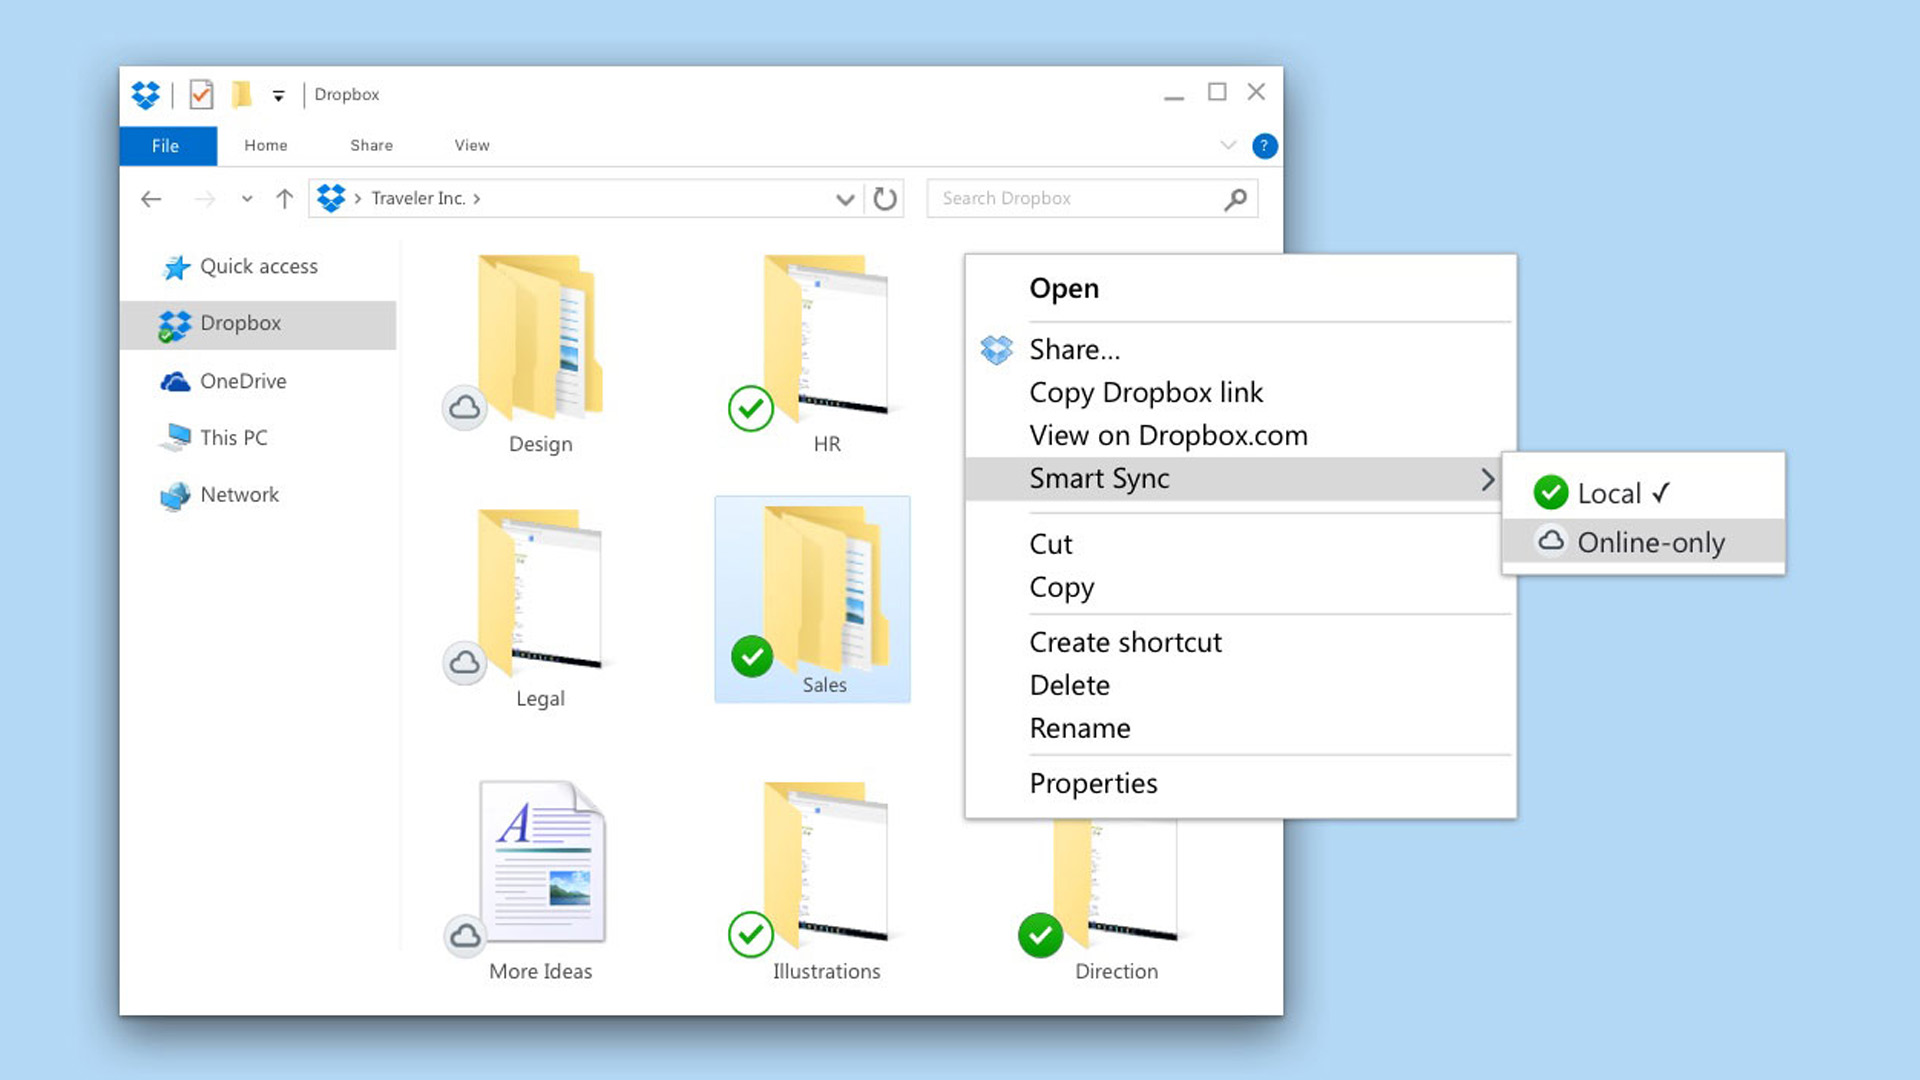
Task: Click the cloud badge on More Ideas
Action: coord(465,936)
